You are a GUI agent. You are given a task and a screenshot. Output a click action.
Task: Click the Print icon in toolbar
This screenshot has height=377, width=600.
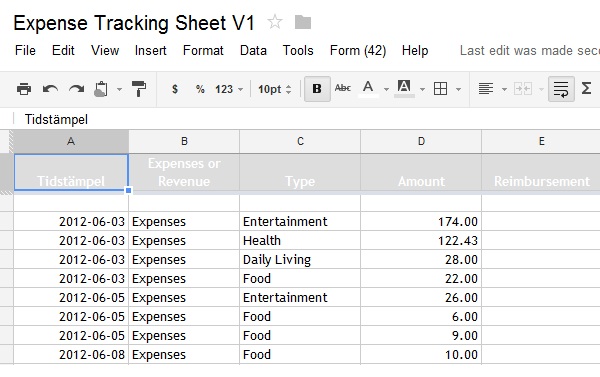(x=24, y=89)
